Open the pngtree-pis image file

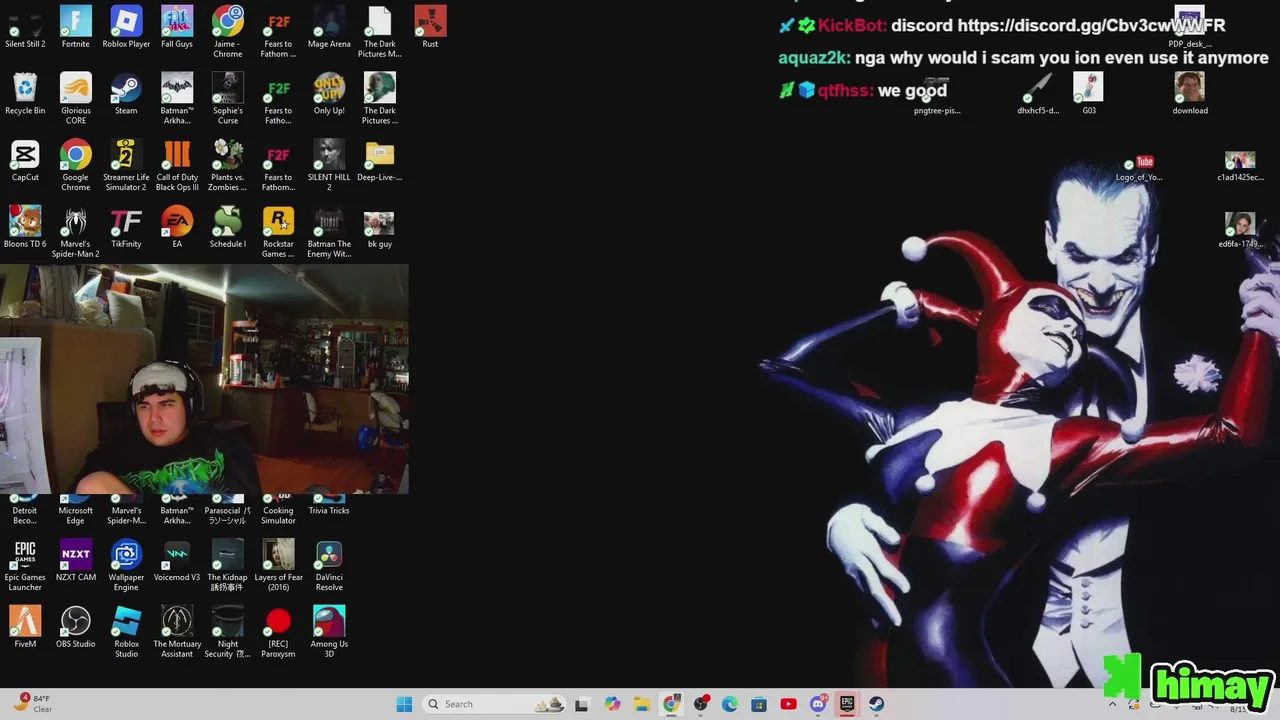tap(937, 94)
